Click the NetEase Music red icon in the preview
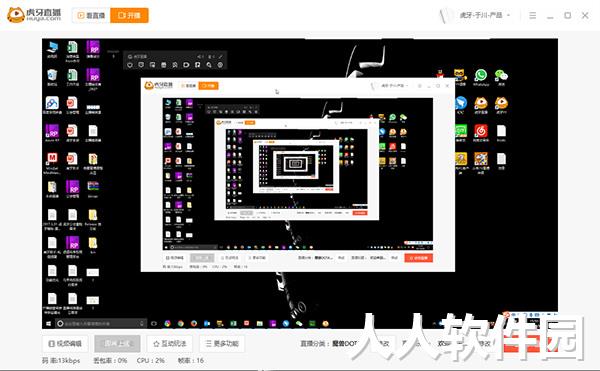600x371 pixels. pyautogui.click(x=481, y=131)
